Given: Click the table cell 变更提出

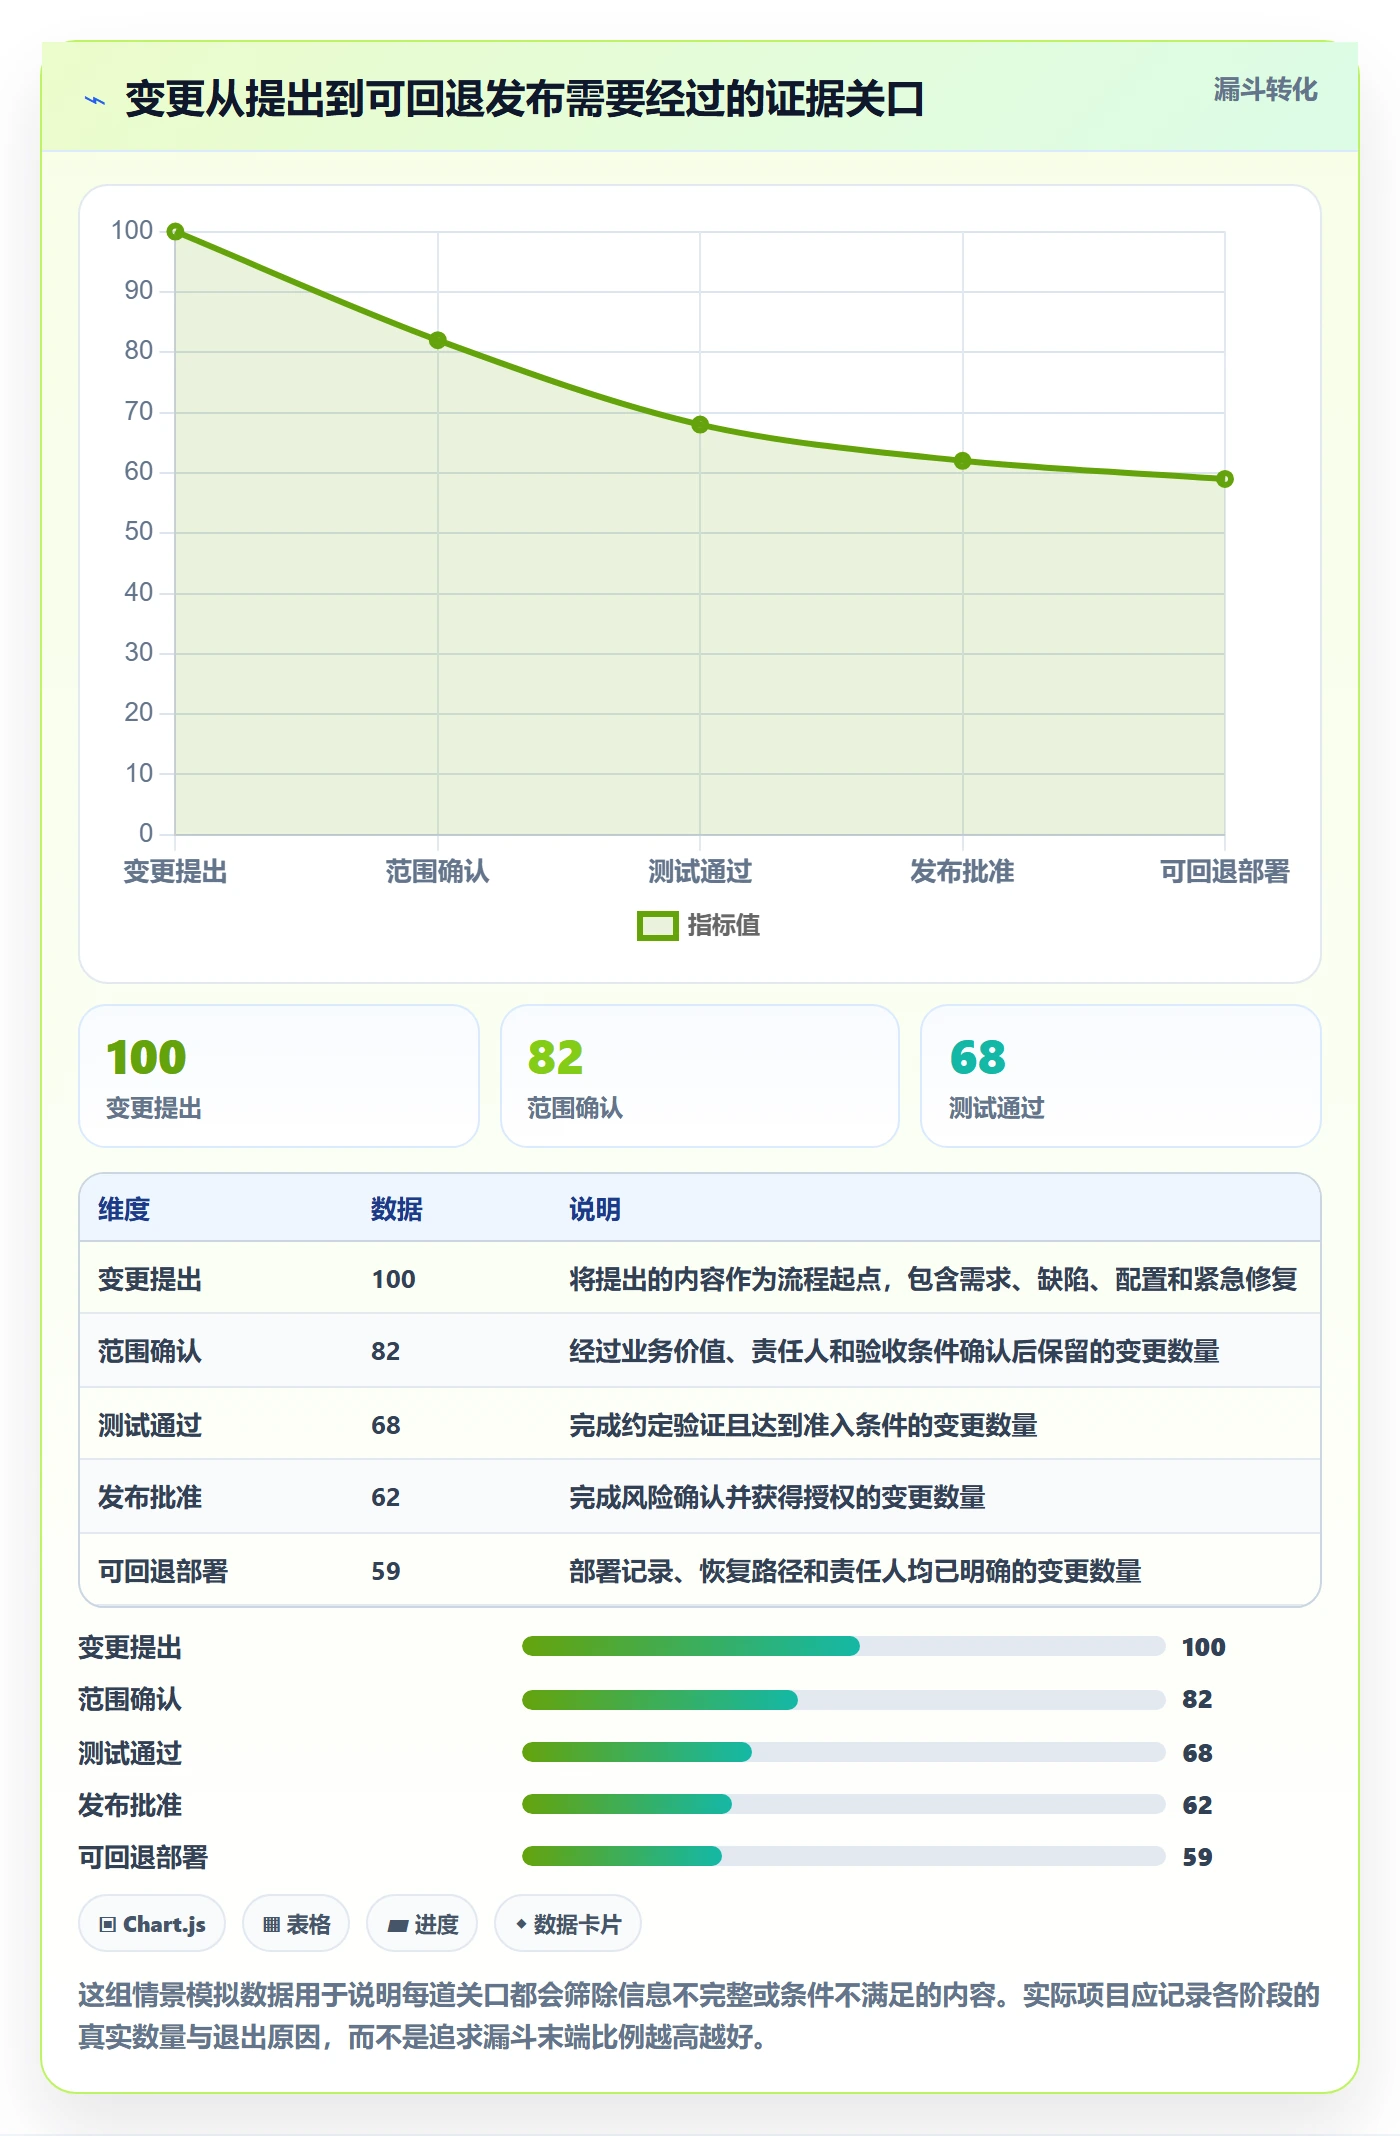Looking at the screenshot, I should pos(150,1279).
